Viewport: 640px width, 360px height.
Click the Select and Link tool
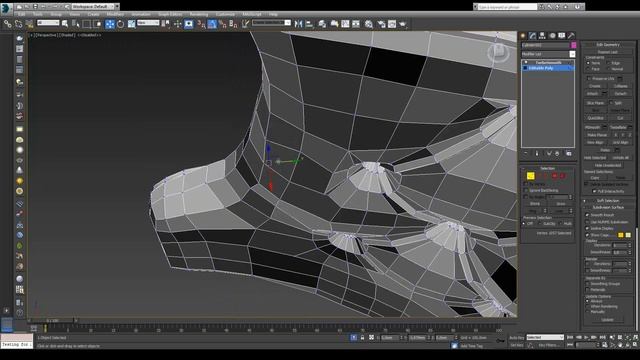(7, 24)
